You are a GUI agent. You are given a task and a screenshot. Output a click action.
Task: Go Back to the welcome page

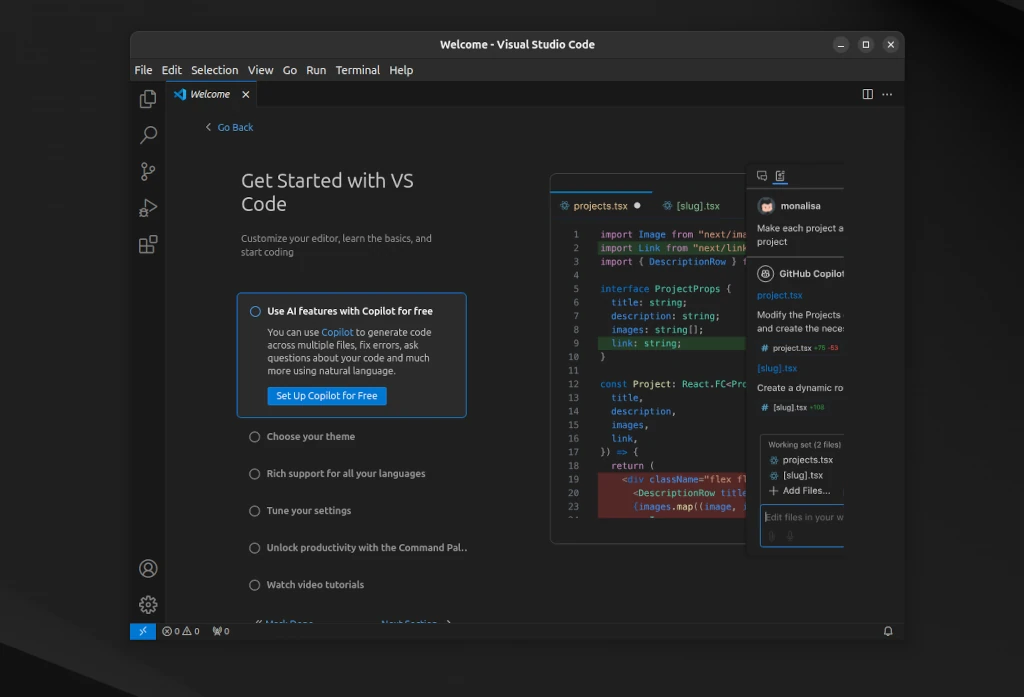(x=229, y=127)
